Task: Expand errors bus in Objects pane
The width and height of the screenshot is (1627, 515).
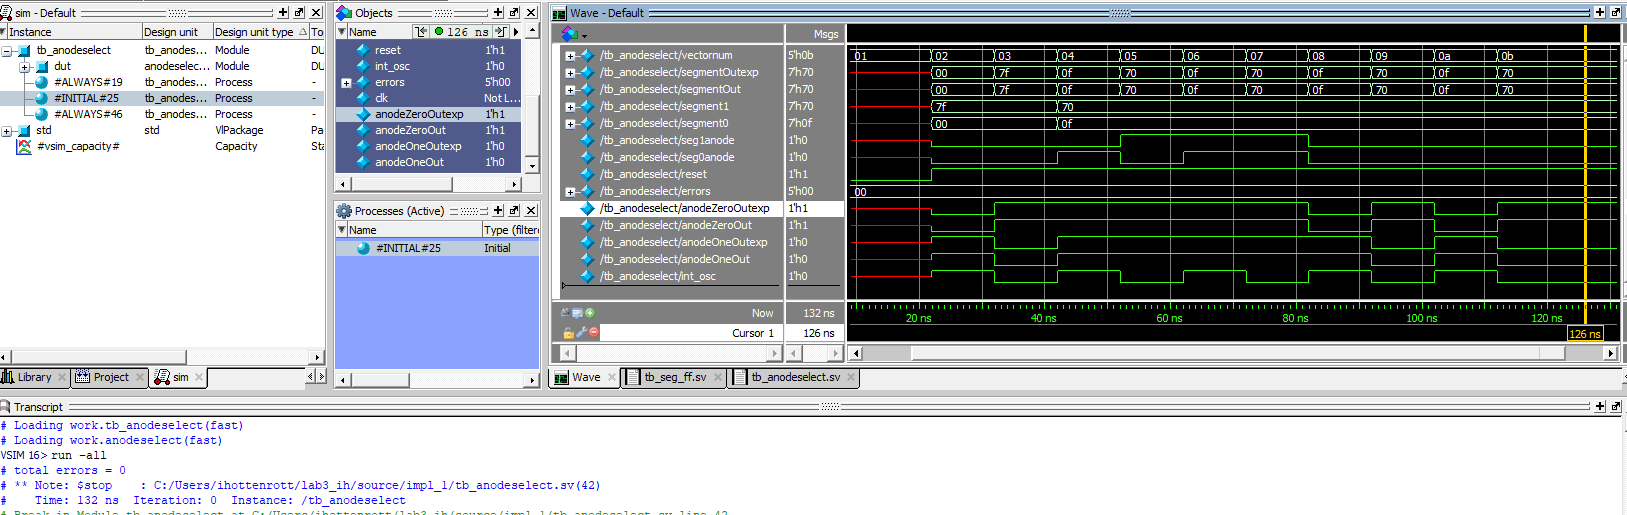Action: click(x=346, y=83)
